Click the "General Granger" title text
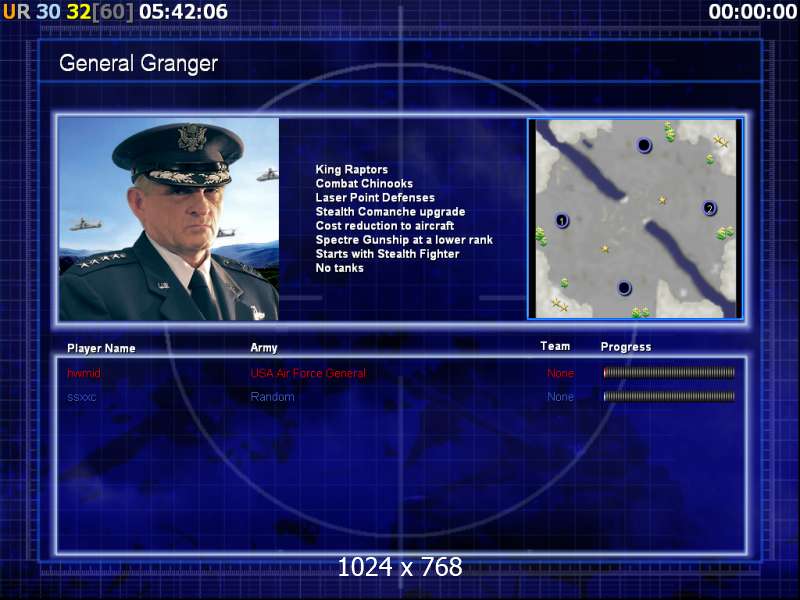The image size is (800, 600). tap(138, 63)
